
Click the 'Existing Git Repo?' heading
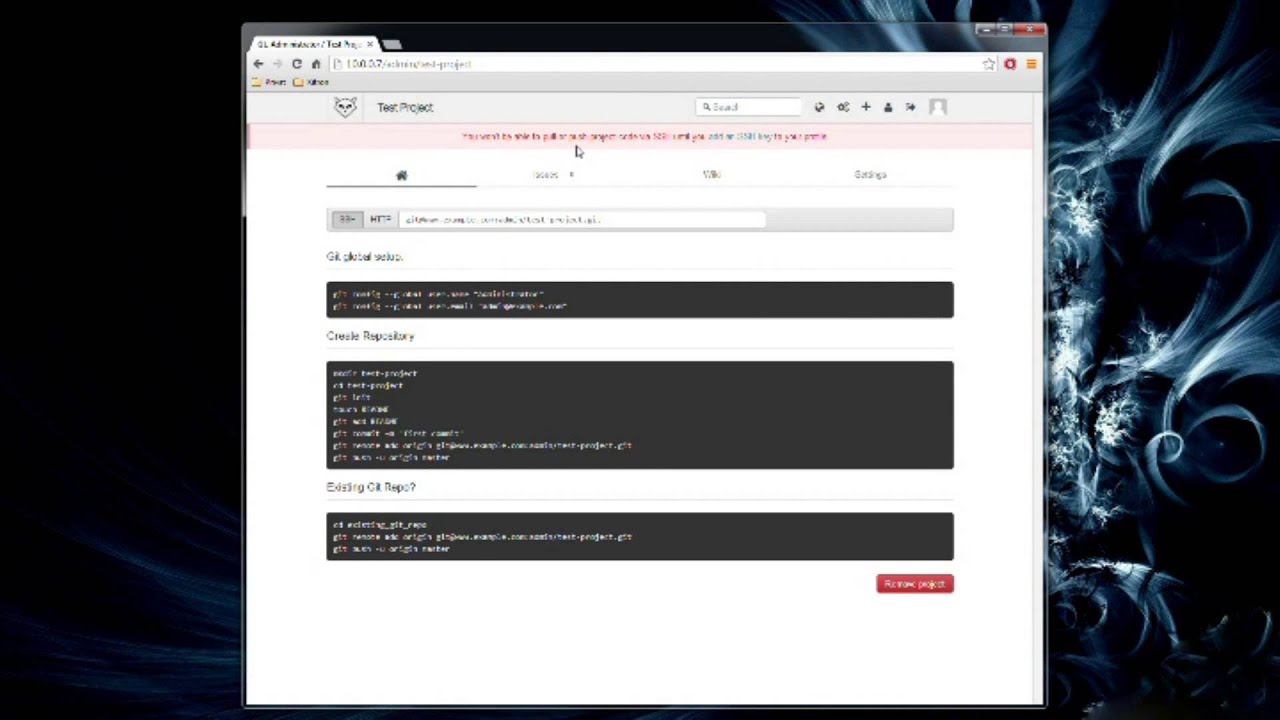coord(371,487)
